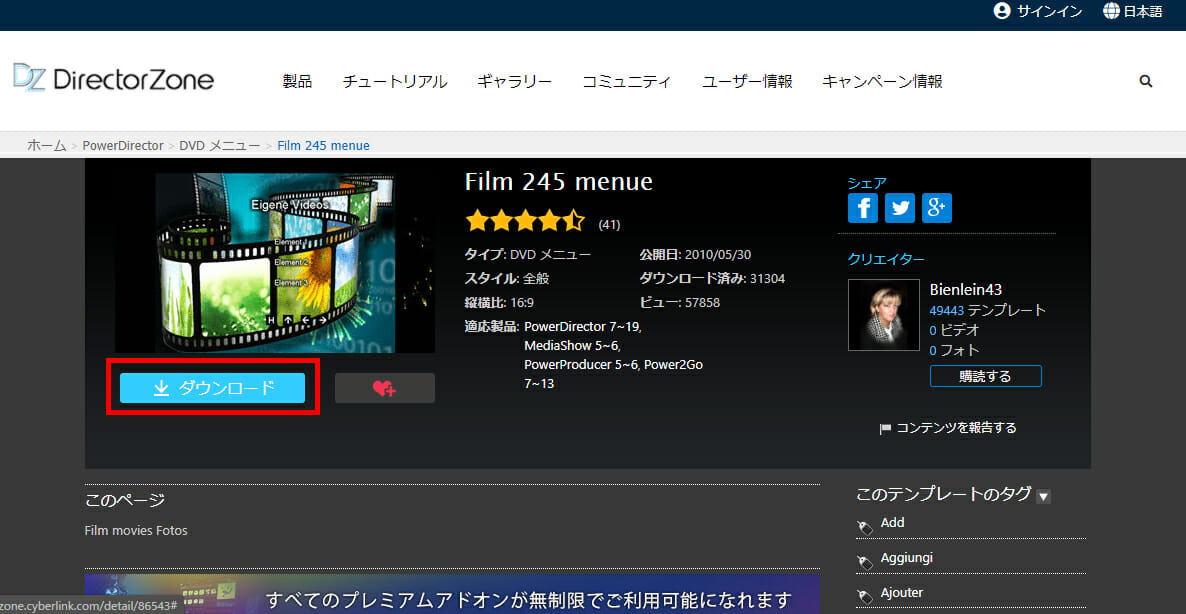Click the film reel template thumbnail
The width and height of the screenshot is (1186, 614).
click(275, 263)
